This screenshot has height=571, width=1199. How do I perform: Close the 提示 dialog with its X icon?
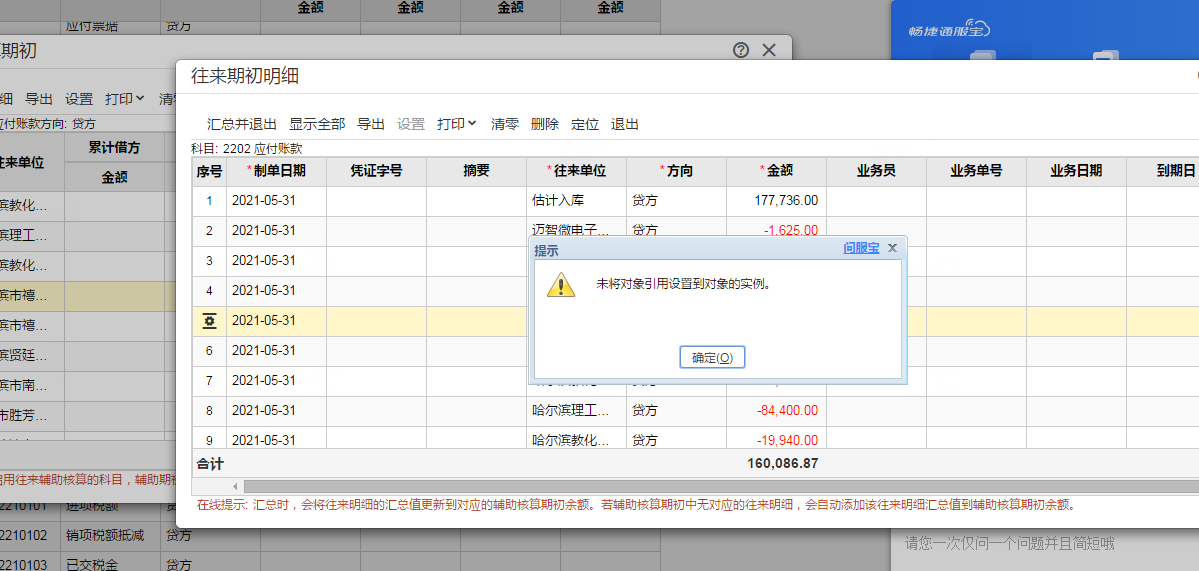click(x=892, y=248)
